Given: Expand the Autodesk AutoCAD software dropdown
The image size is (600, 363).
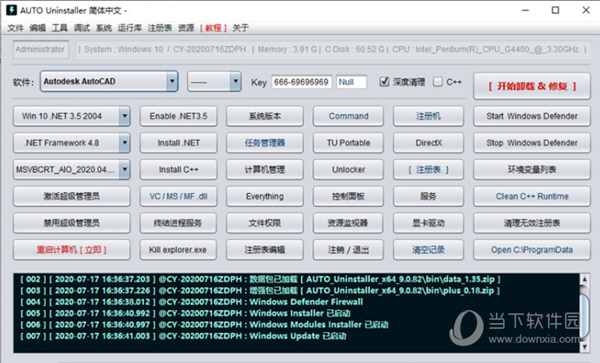Looking at the screenshot, I should click(172, 81).
